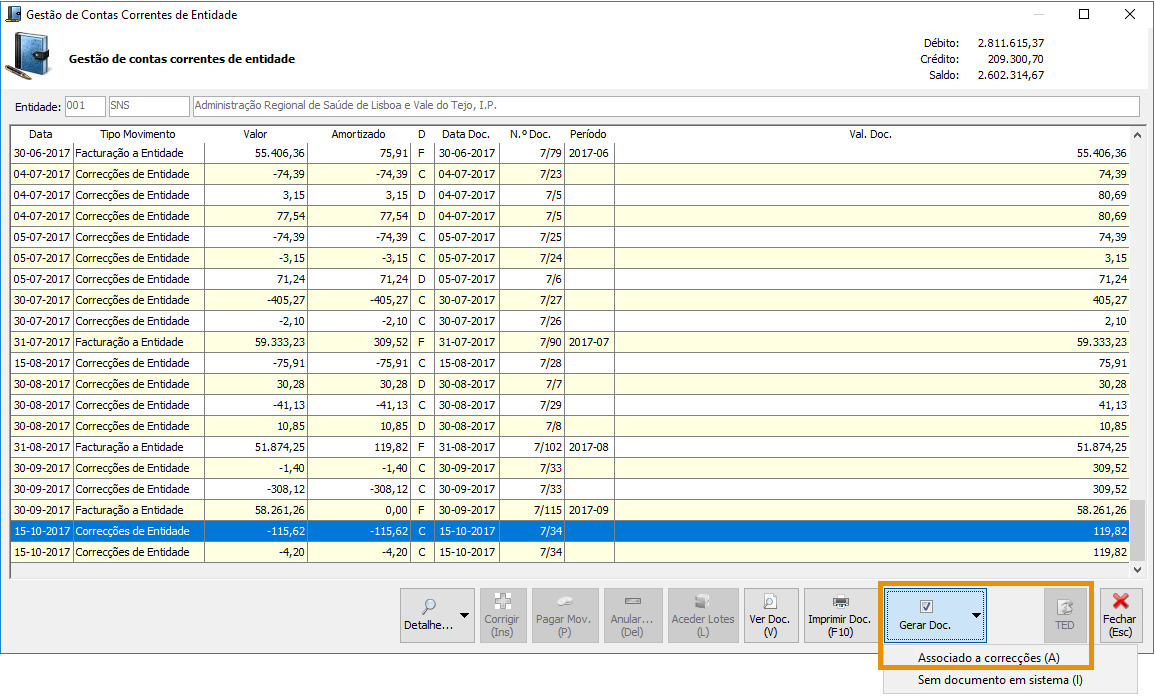Click the Entidade code field showing 001
The height and width of the screenshot is (699, 1155).
84,107
